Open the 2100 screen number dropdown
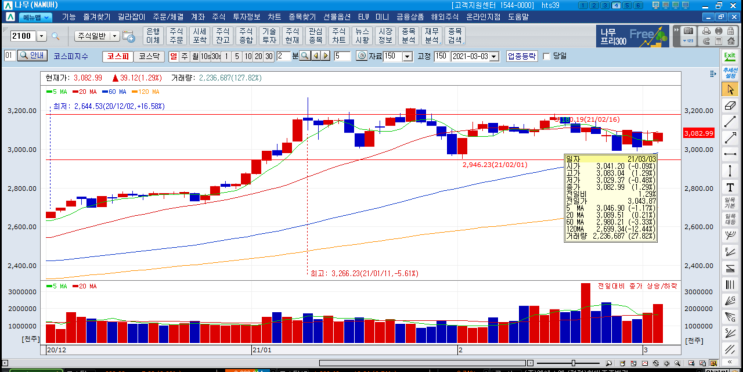The width and height of the screenshot is (743, 372). [x=42, y=36]
